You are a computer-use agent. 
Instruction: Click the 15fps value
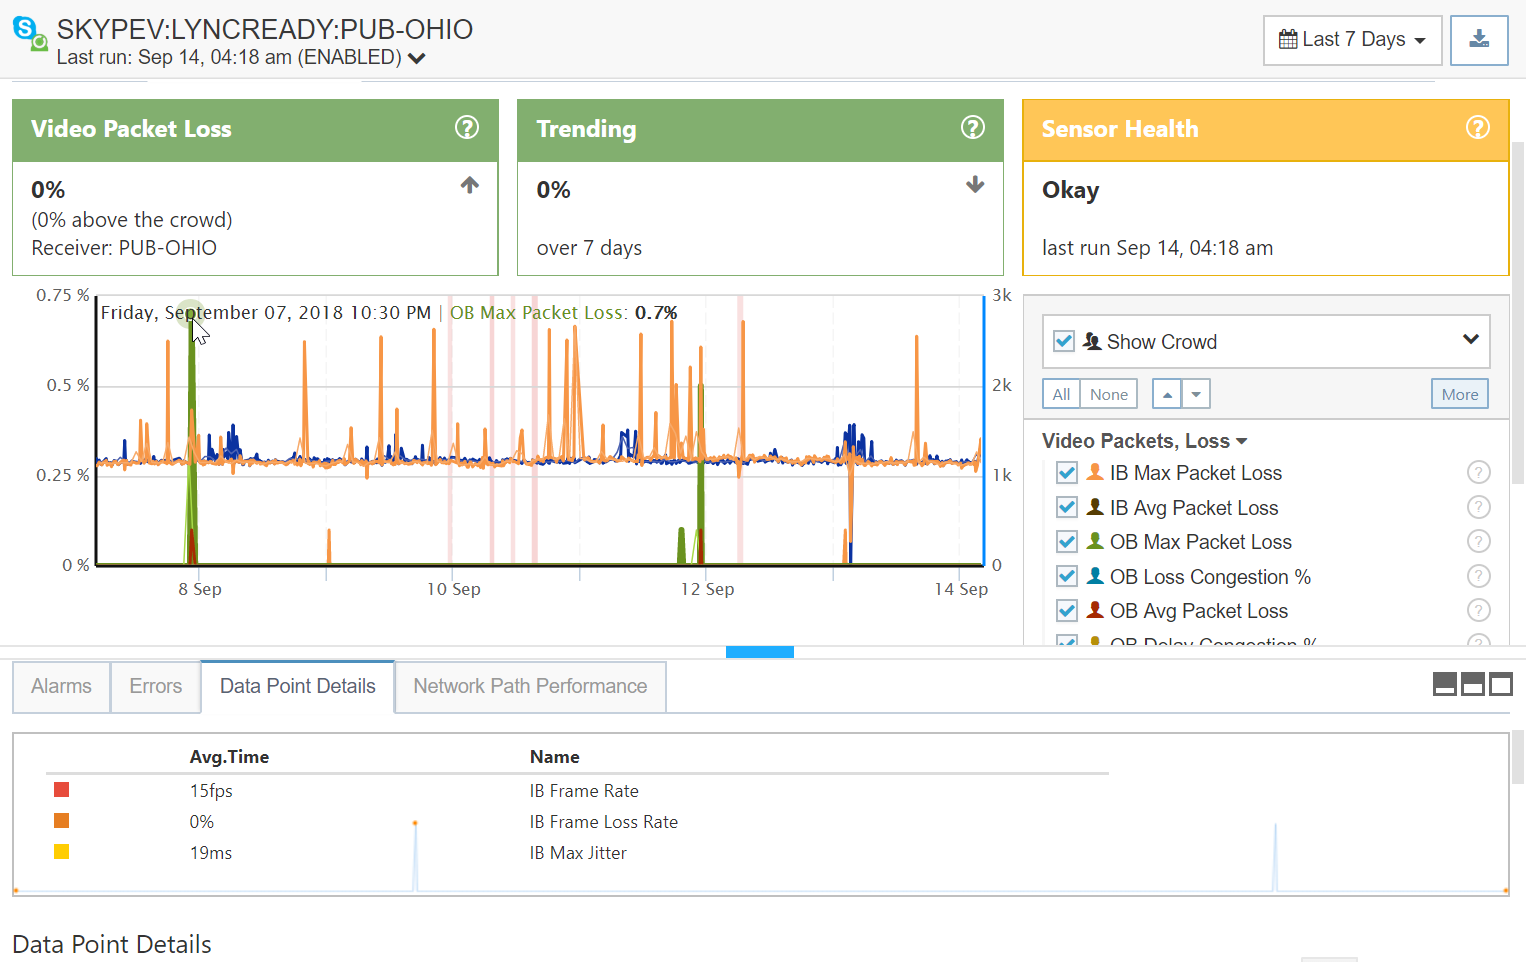211,791
